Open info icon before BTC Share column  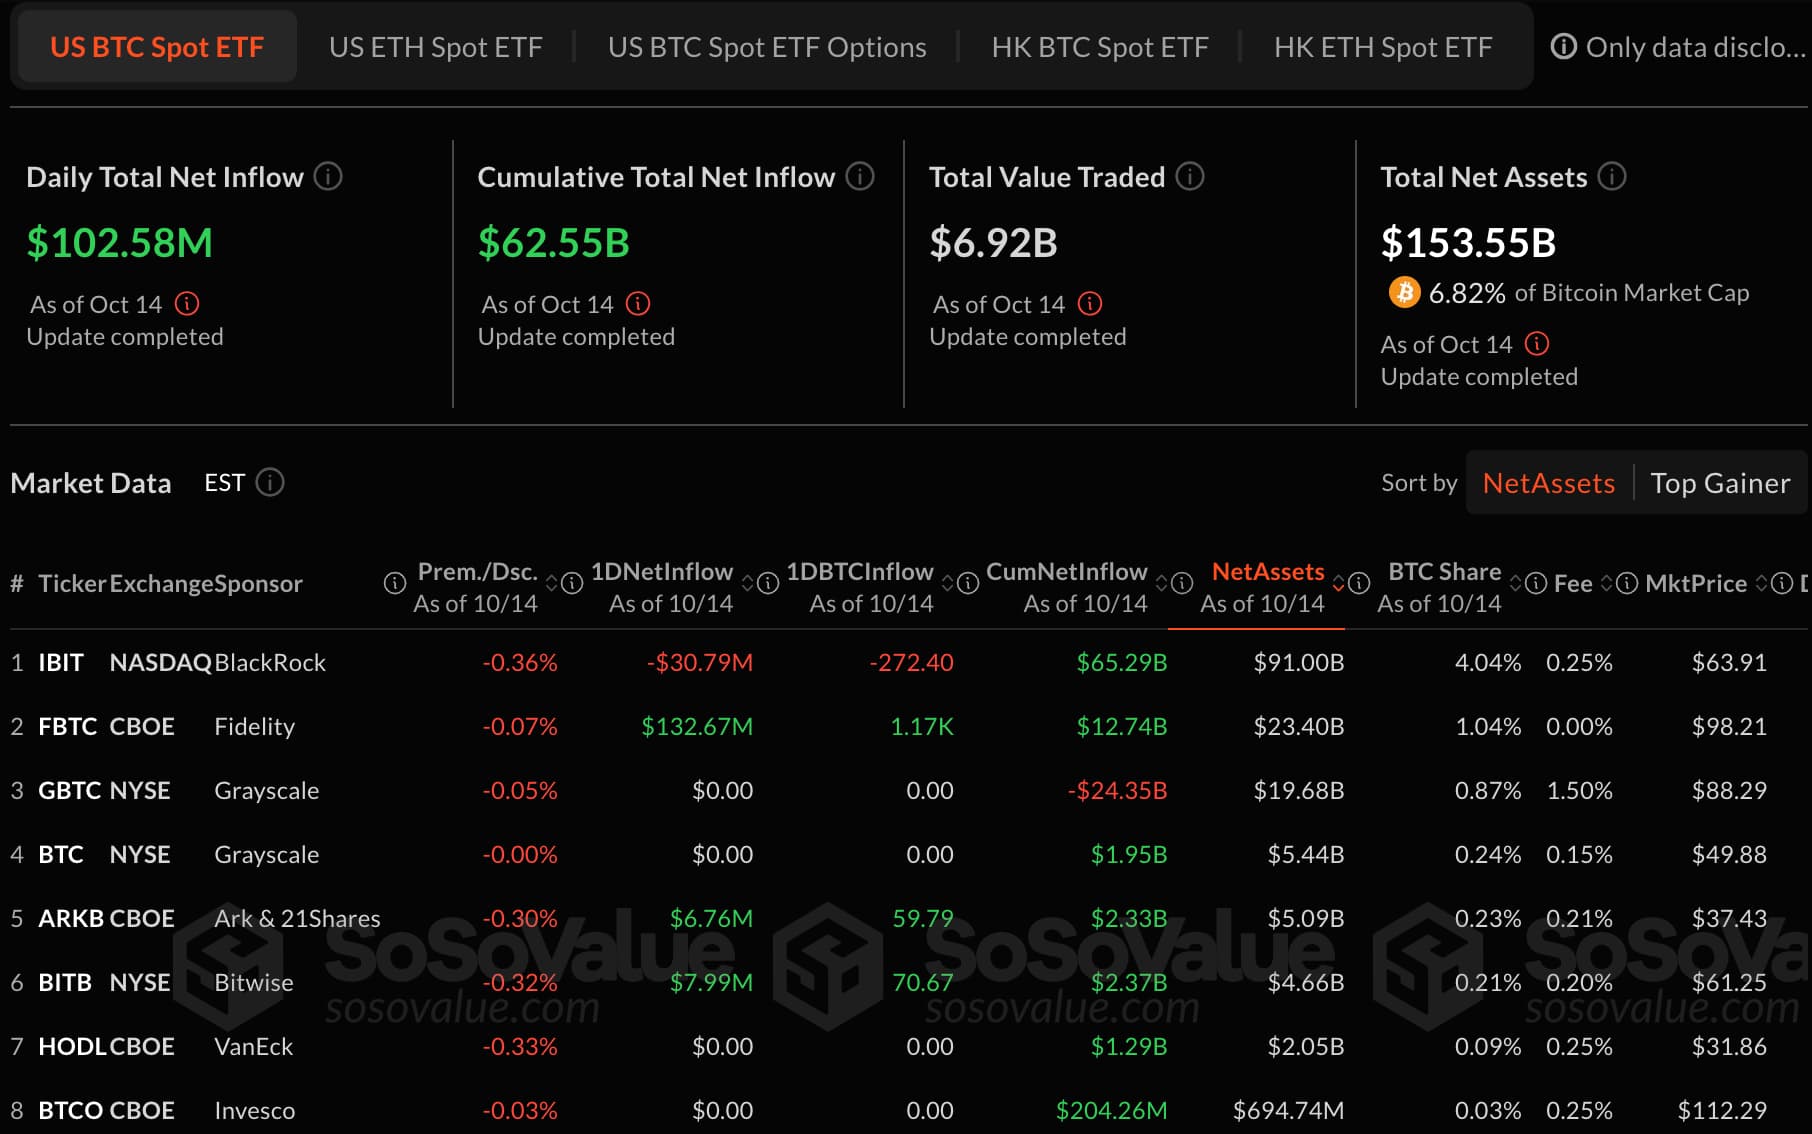click(1359, 583)
